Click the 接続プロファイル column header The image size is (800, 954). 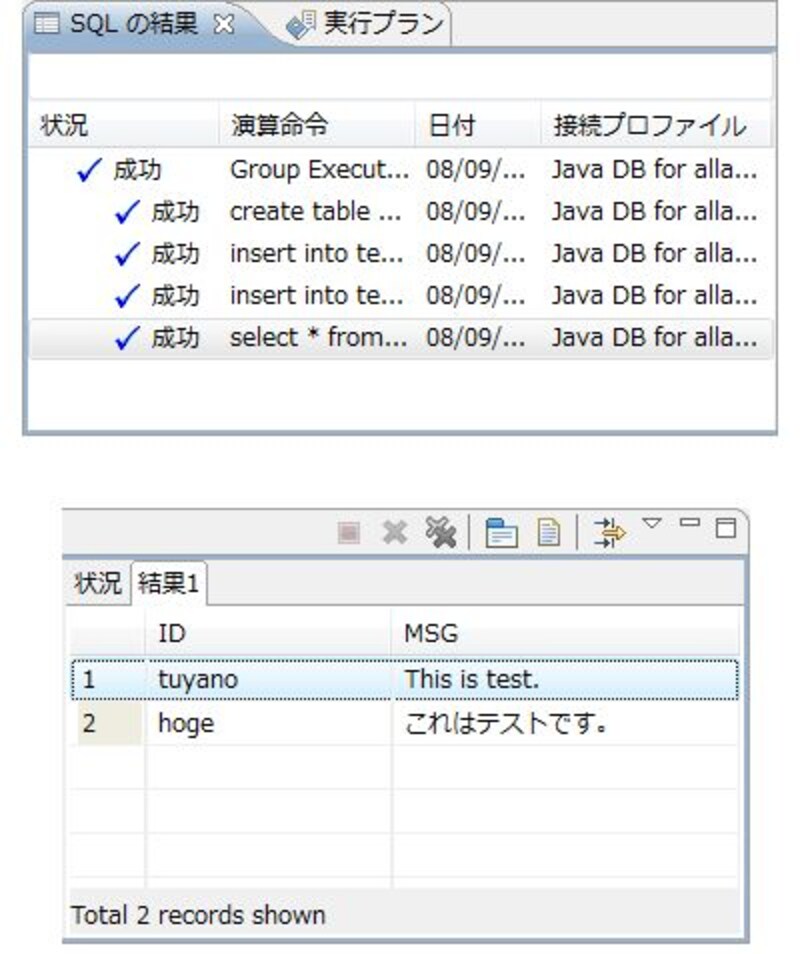[649, 126]
